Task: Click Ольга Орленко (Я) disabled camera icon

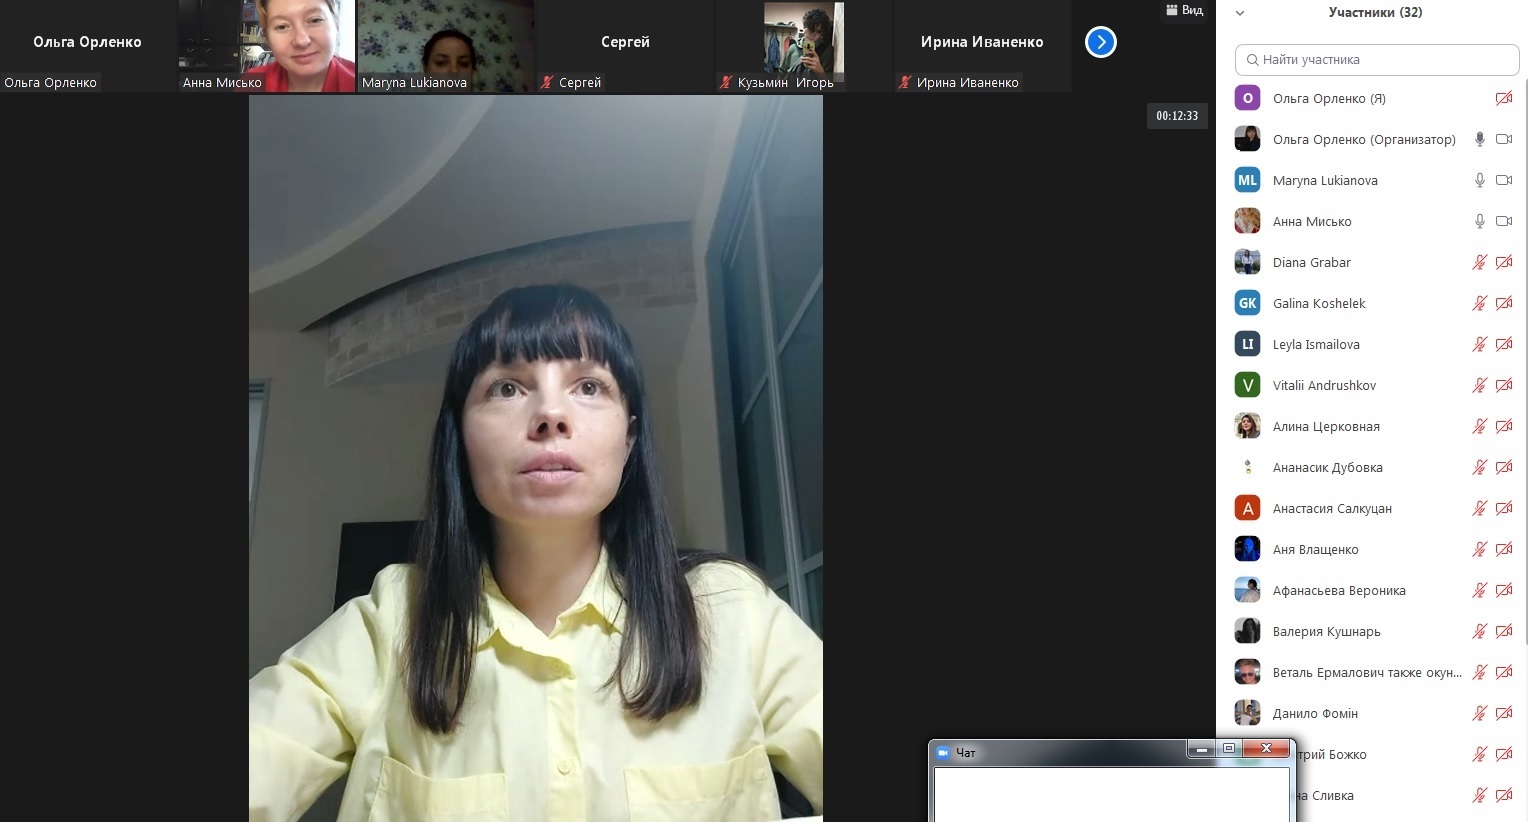Action: pyautogui.click(x=1503, y=98)
